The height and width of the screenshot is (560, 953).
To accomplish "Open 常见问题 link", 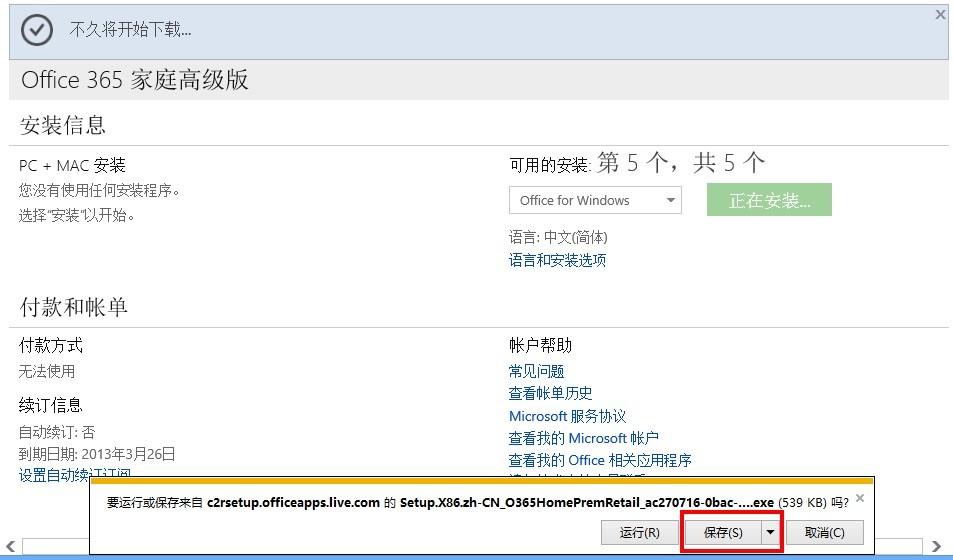I will click(x=537, y=371).
